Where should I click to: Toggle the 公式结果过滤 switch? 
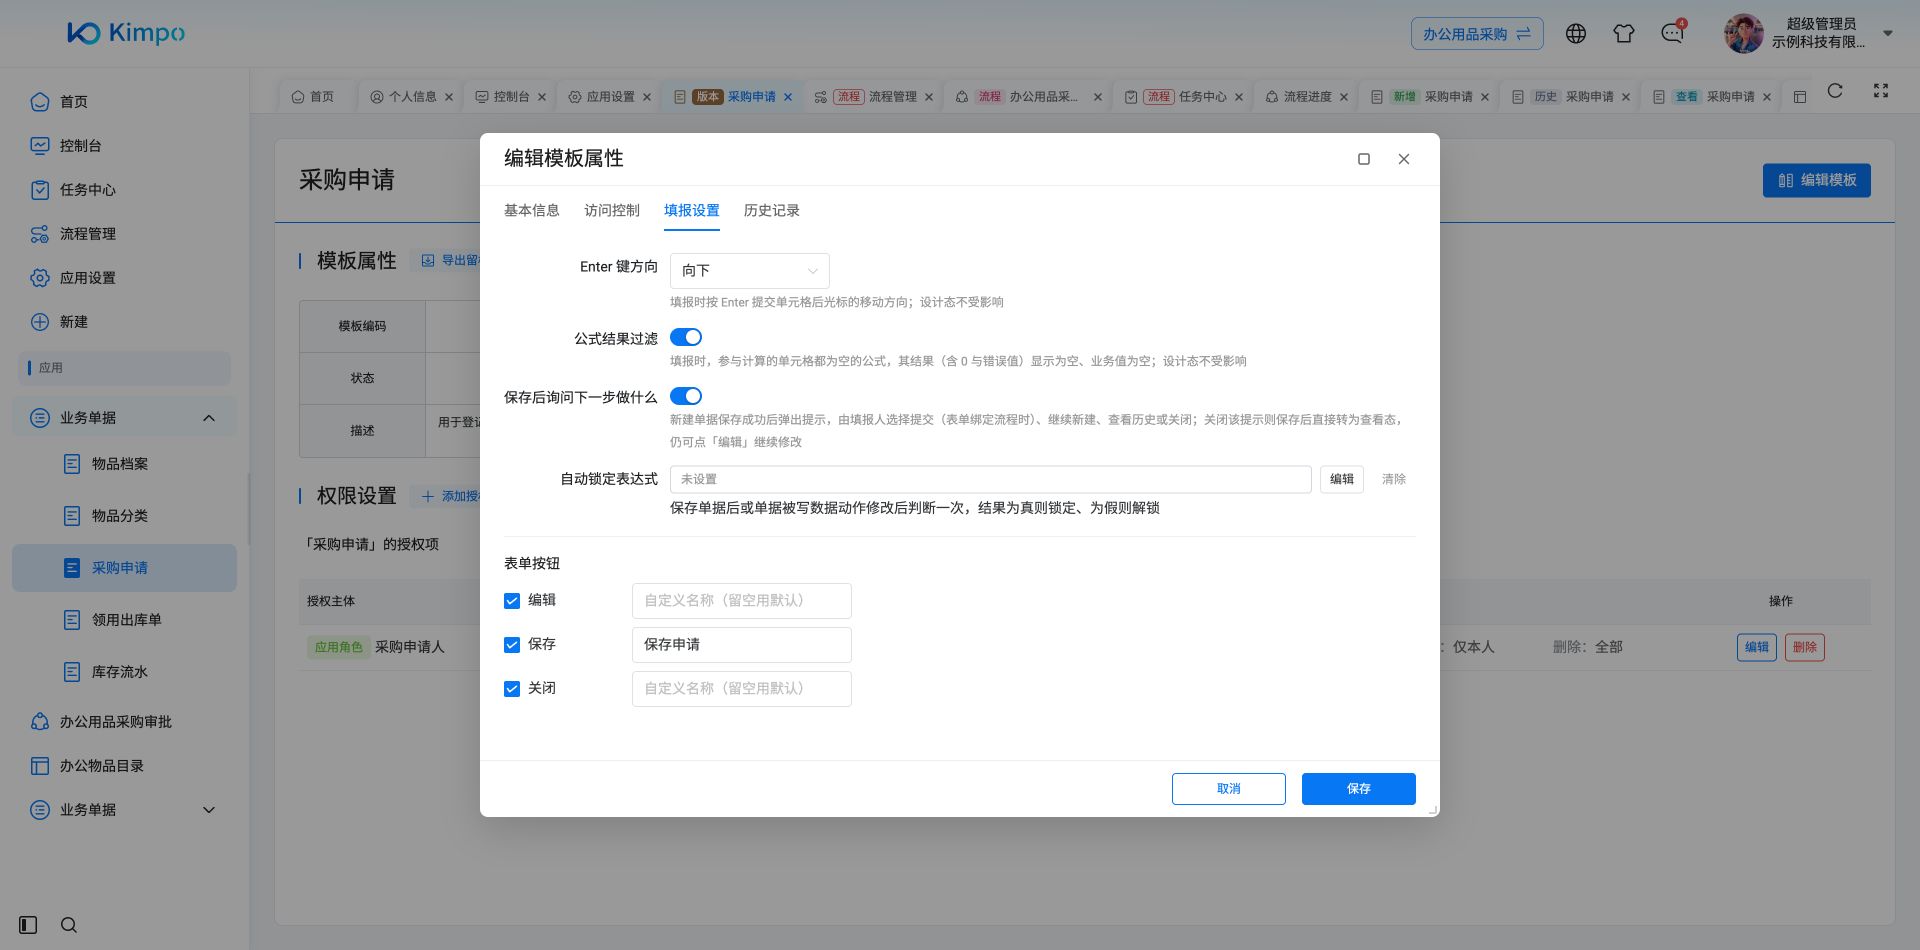click(x=686, y=338)
